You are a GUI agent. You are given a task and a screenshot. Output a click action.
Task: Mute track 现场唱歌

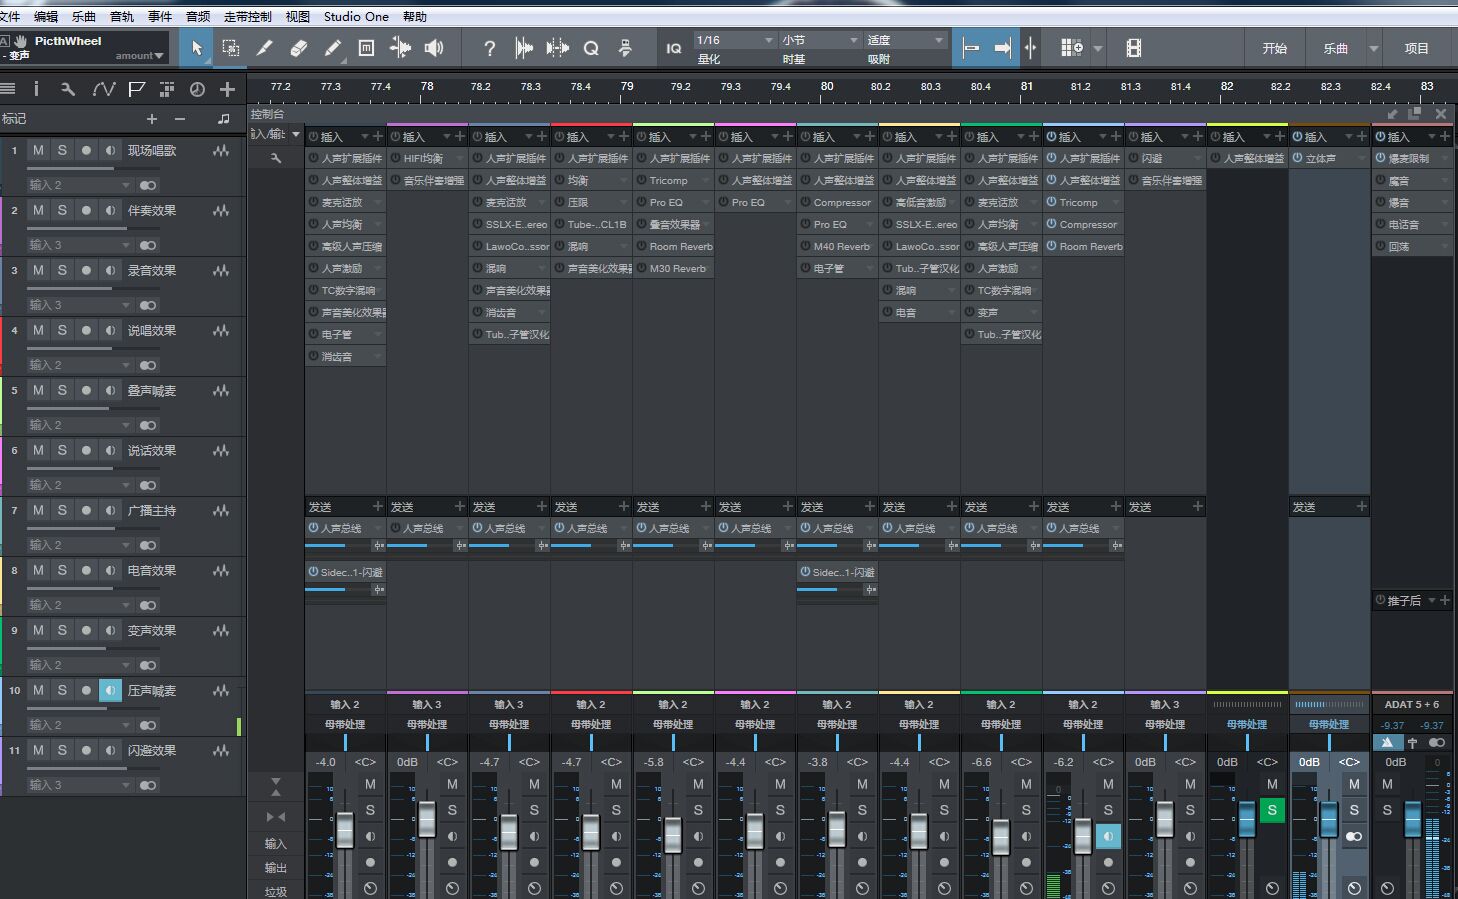38,150
